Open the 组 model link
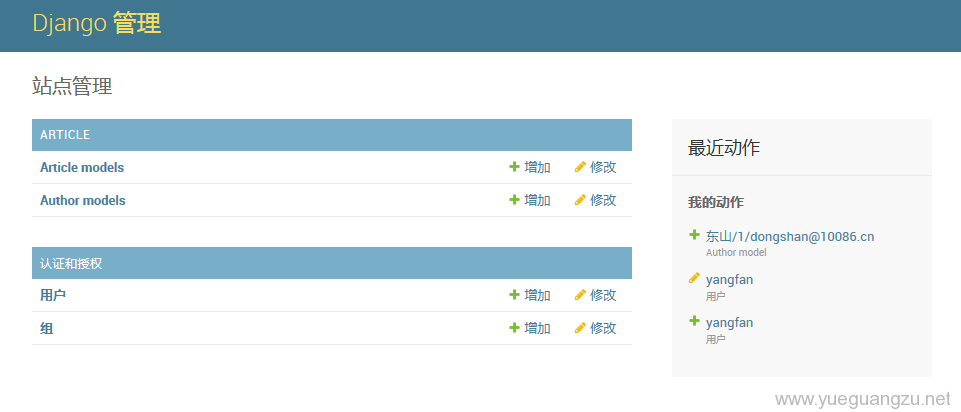Screen dimensions: 961x412 click(46, 328)
